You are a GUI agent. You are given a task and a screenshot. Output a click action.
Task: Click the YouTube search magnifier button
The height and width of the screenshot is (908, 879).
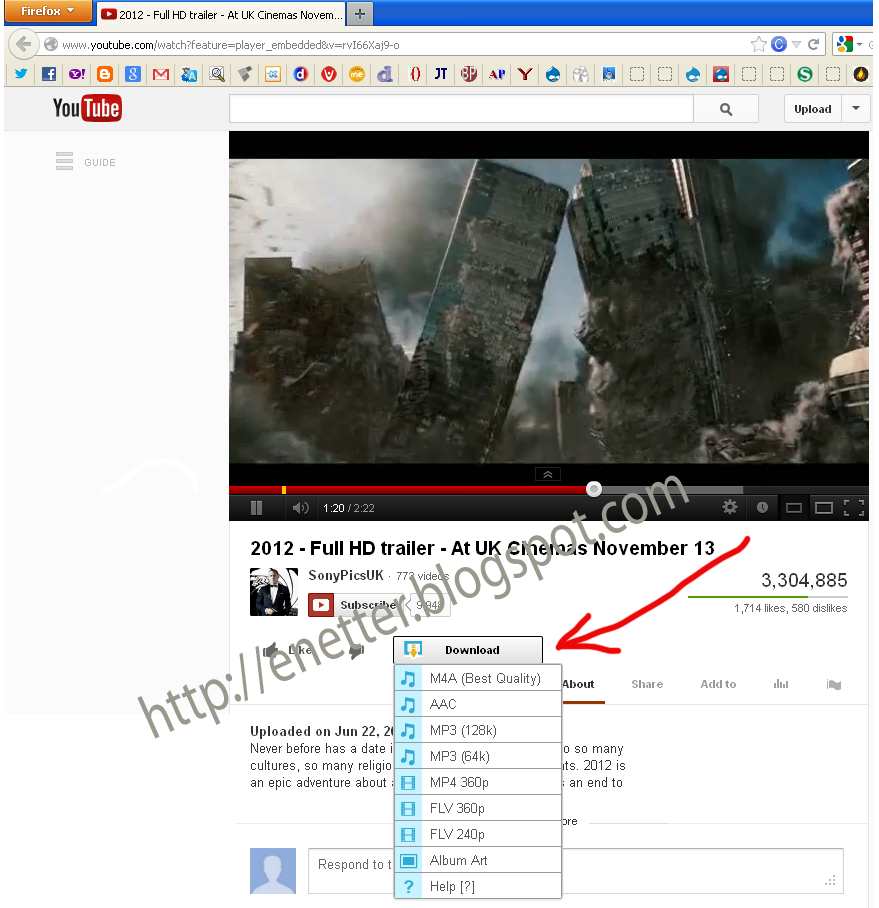[x=726, y=109]
